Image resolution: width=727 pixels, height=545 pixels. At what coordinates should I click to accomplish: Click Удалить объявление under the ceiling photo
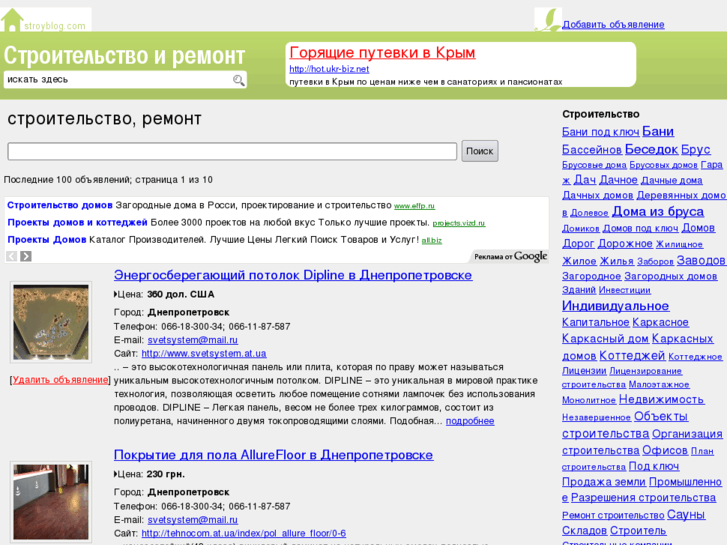pos(60,380)
